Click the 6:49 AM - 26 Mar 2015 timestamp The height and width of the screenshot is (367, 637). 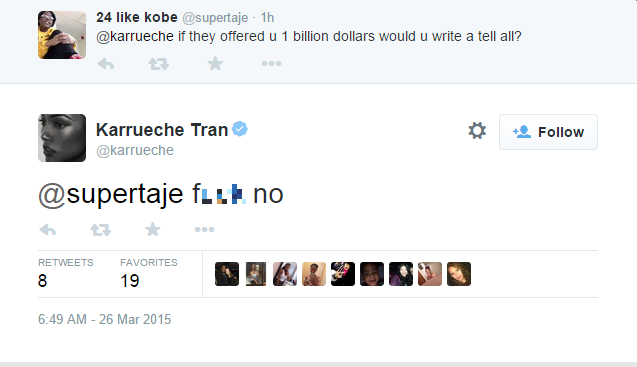[x=104, y=319]
